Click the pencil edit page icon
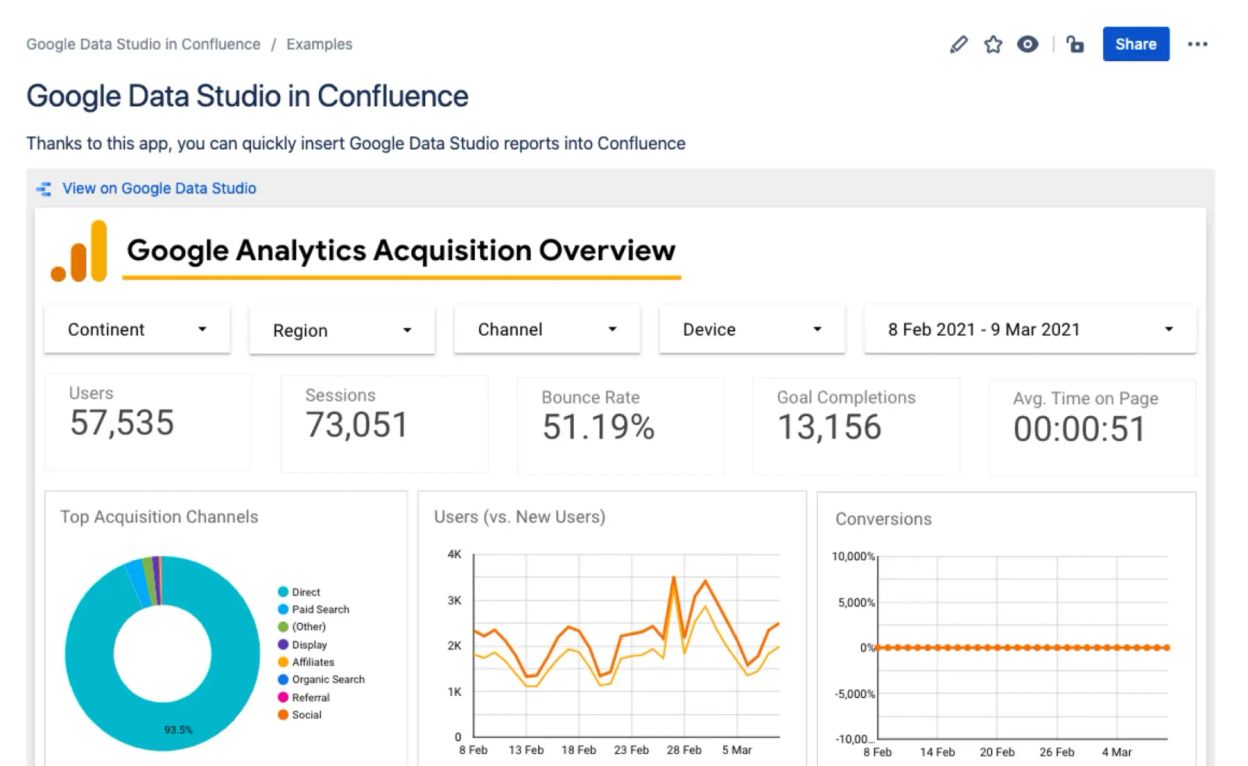The image size is (1248, 766). [959, 44]
